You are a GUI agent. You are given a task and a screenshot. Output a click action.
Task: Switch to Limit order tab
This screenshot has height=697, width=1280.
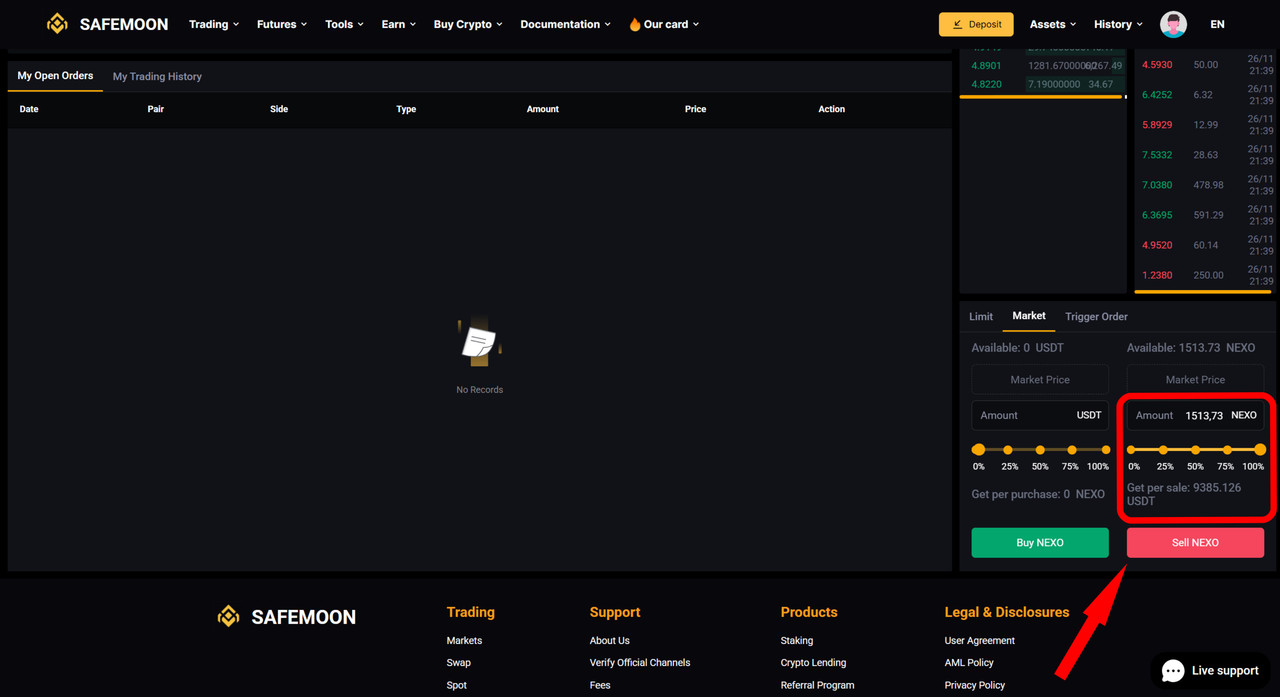coord(981,316)
